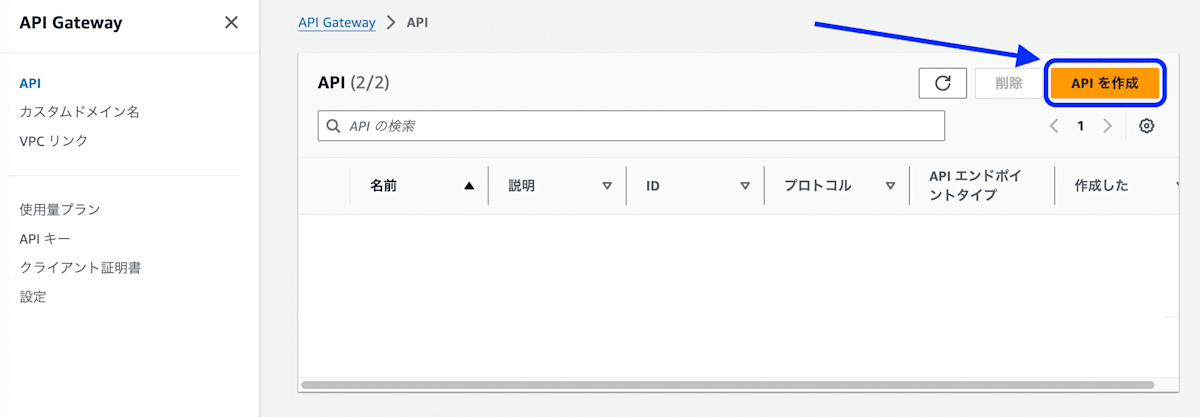This screenshot has width=1200, height=417.
Task: Open クライアント証明書 in sidebar
Action: [x=80, y=268]
